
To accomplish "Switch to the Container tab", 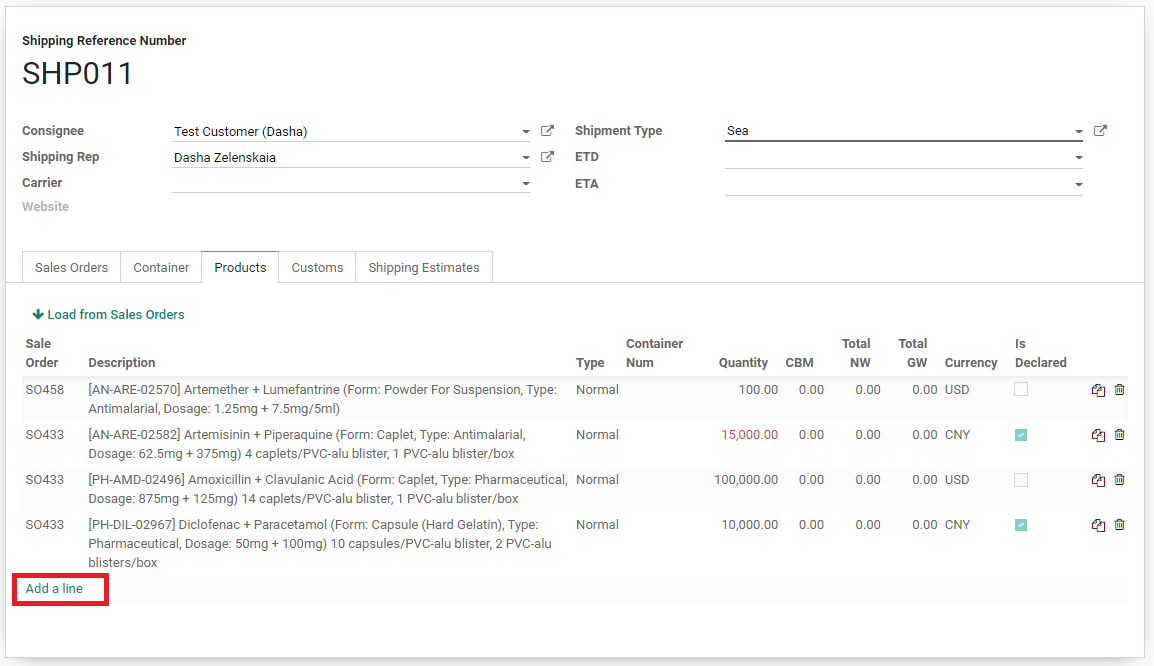I will [161, 267].
